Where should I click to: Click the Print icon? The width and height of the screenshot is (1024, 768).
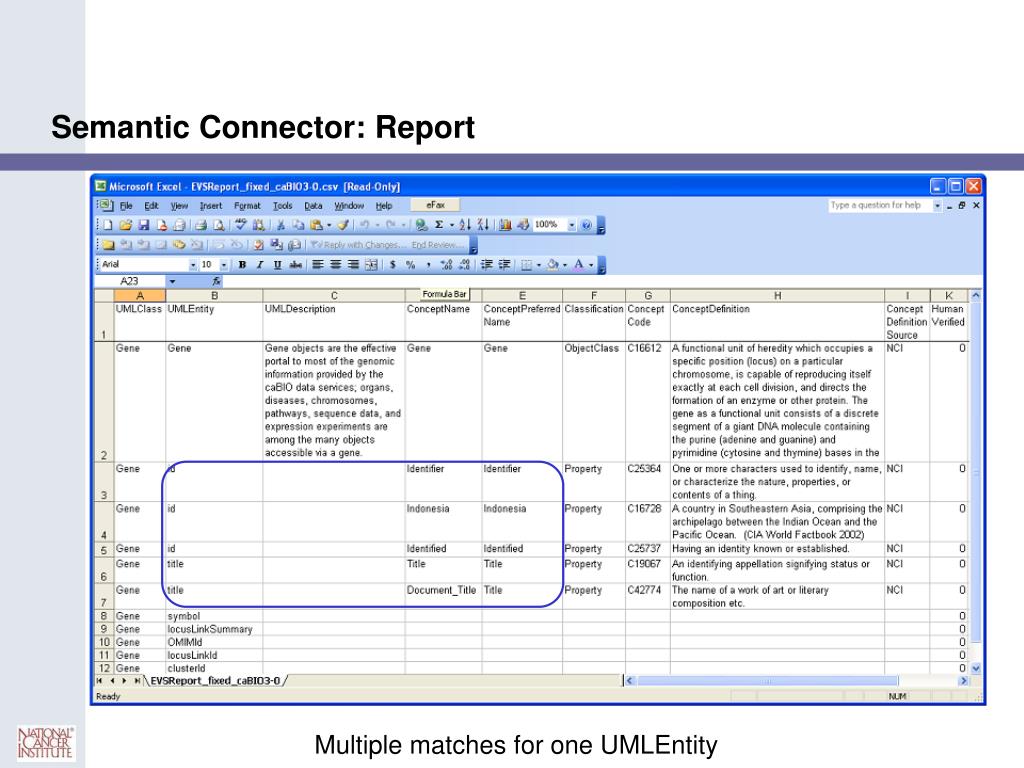pos(201,225)
